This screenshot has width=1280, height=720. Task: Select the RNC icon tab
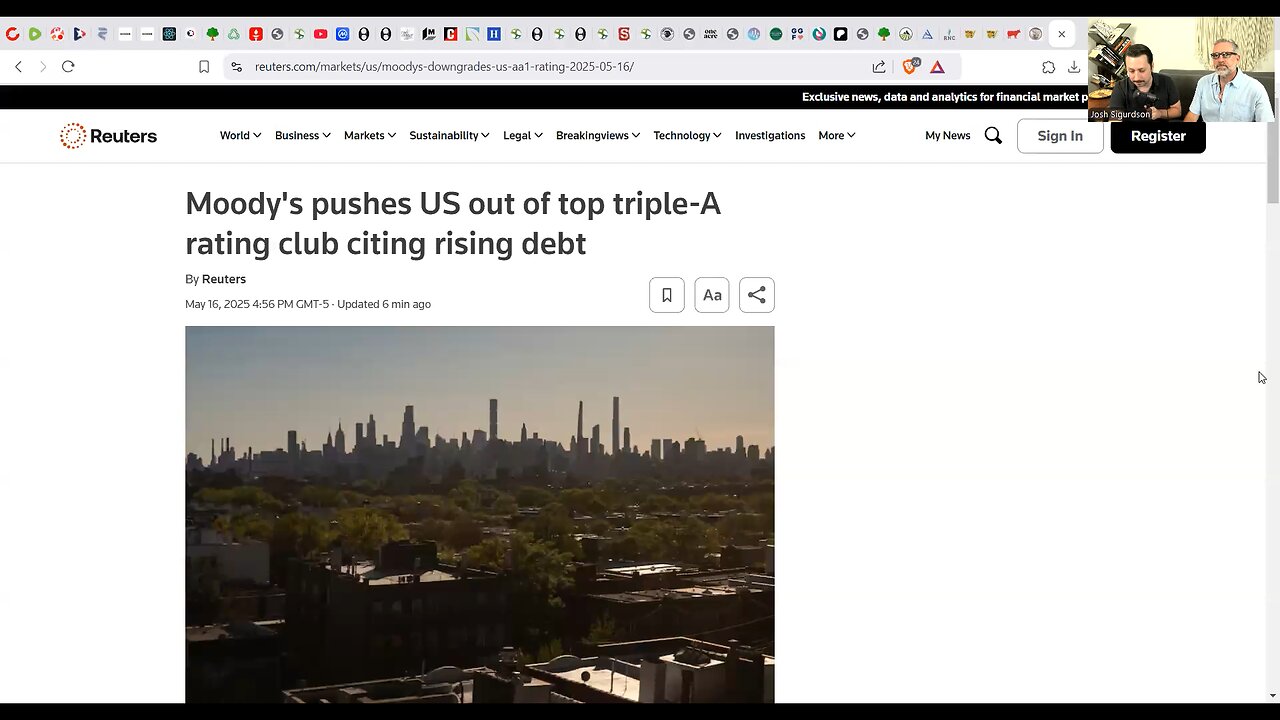pyautogui.click(x=949, y=34)
